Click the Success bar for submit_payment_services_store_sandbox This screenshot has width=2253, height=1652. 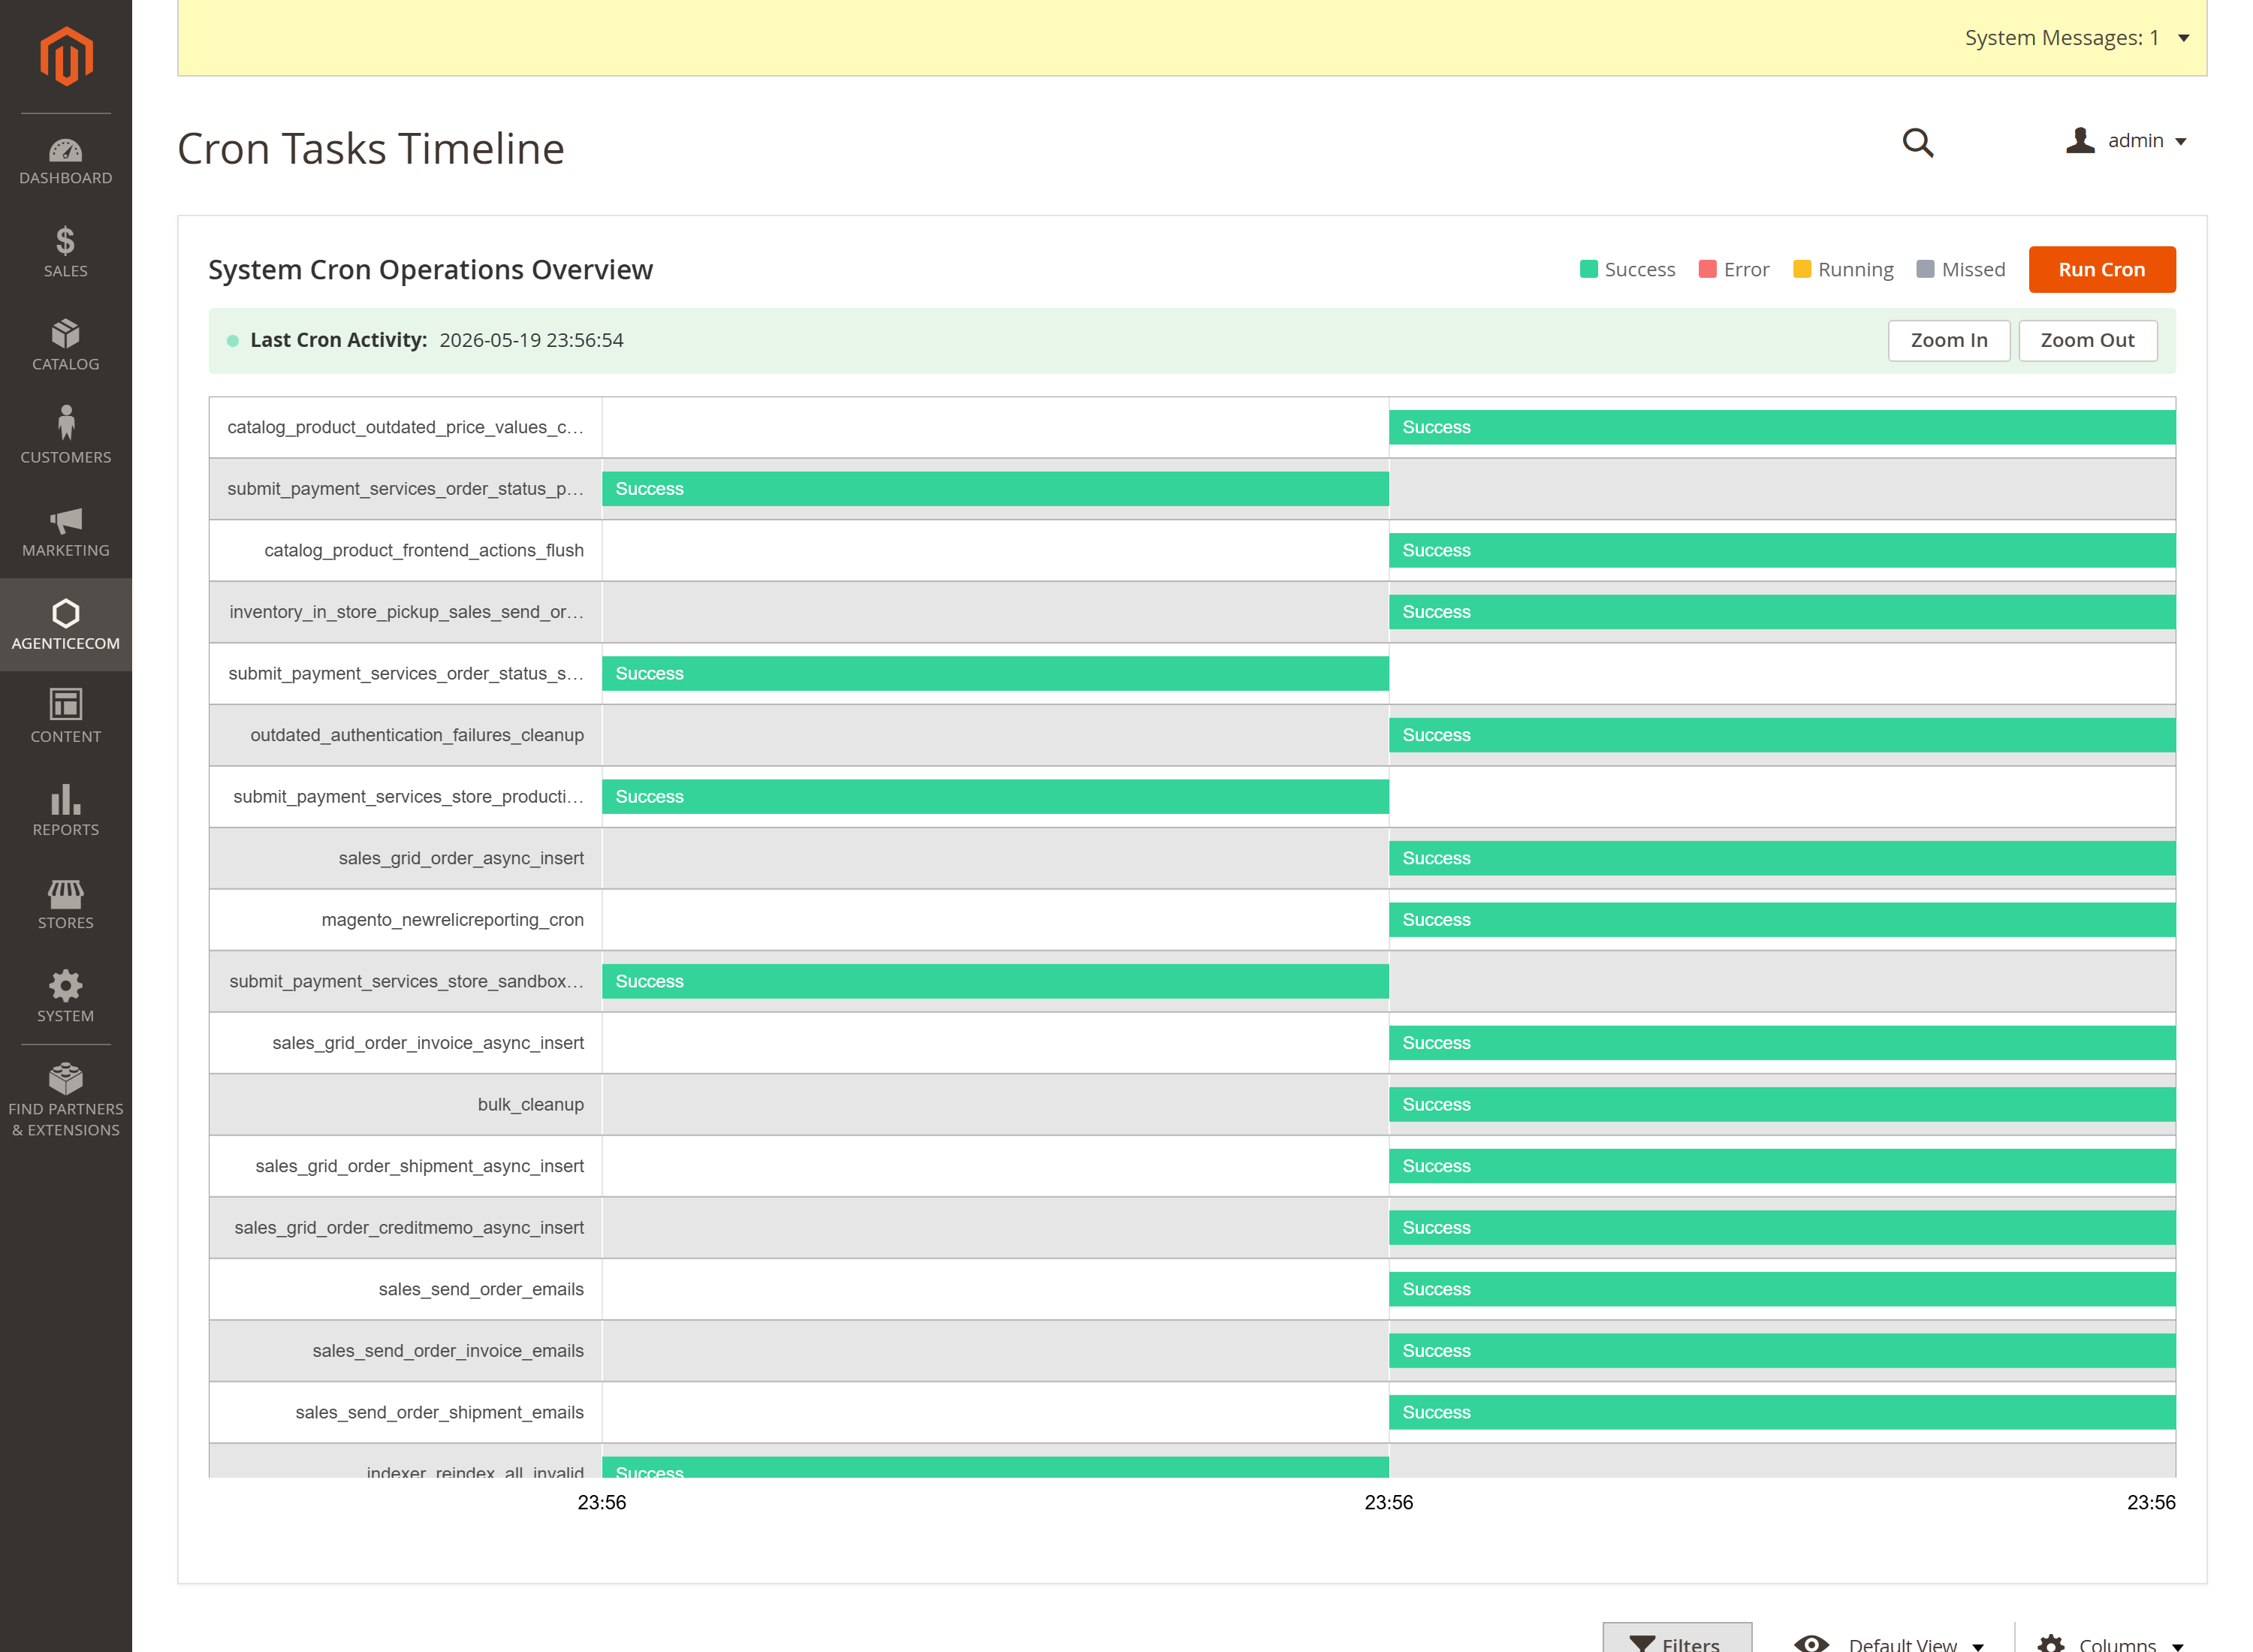[x=995, y=981]
